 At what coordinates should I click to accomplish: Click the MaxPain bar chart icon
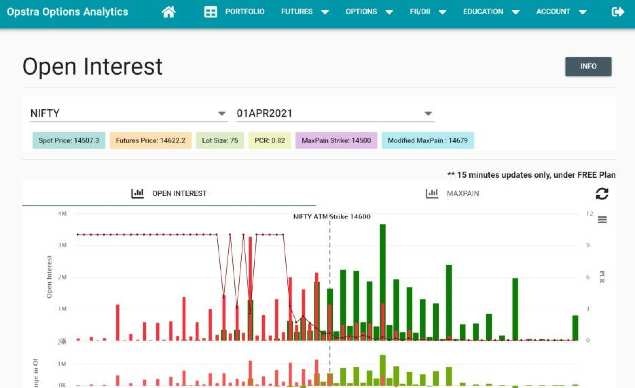point(432,193)
